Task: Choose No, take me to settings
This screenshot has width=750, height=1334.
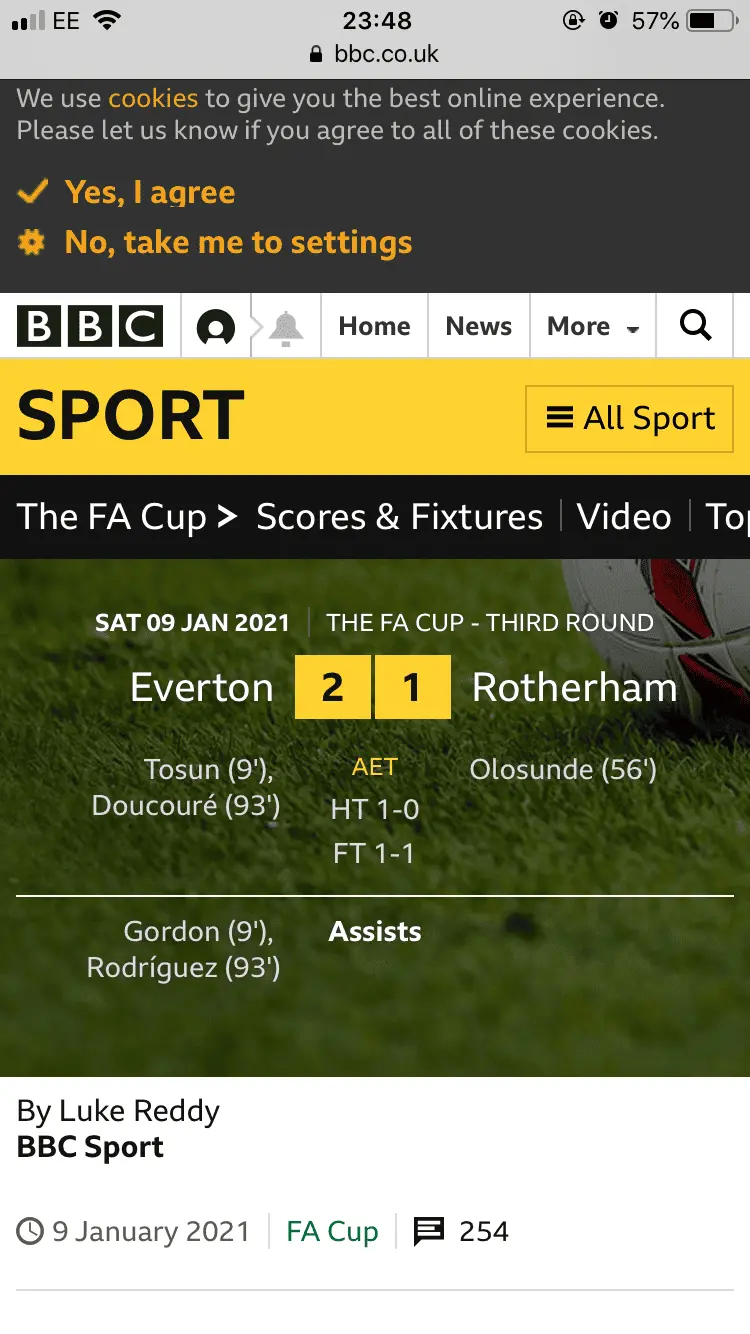Action: [x=238, y=242]
